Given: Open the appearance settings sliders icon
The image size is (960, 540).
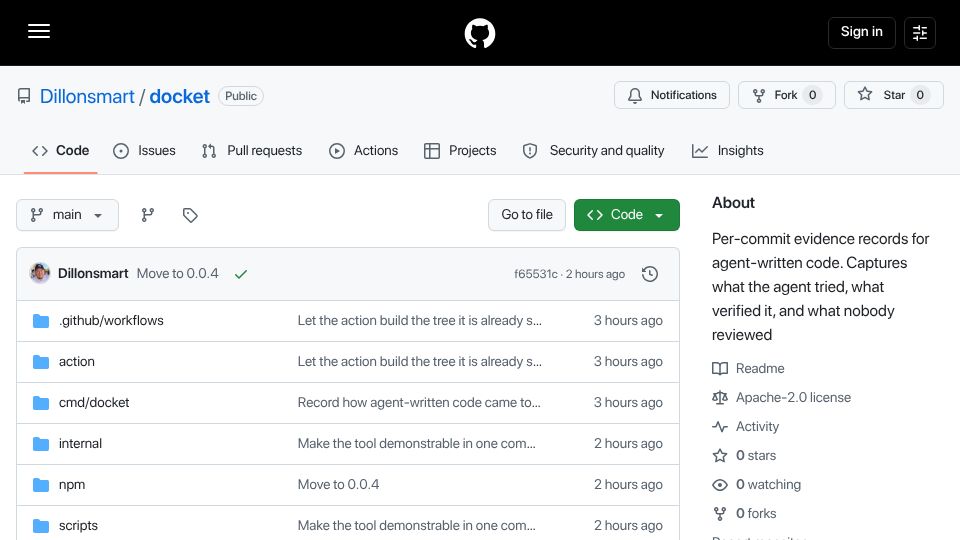Looking at the screenshot, I should [x=920, y=32].
